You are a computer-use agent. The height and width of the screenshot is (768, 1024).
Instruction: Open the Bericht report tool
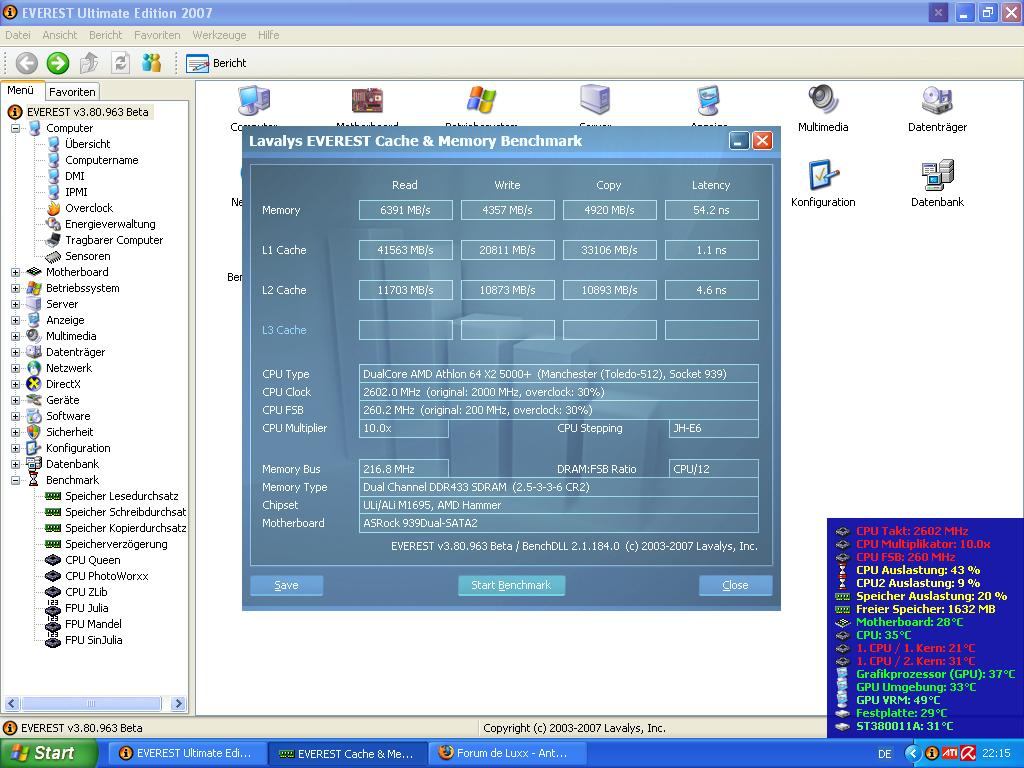(216, 63)
